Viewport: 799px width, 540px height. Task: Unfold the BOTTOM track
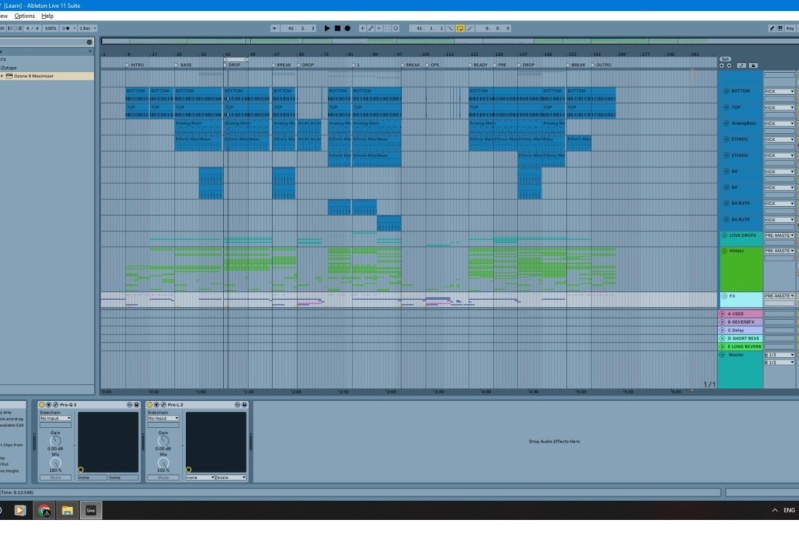point(726,91)
